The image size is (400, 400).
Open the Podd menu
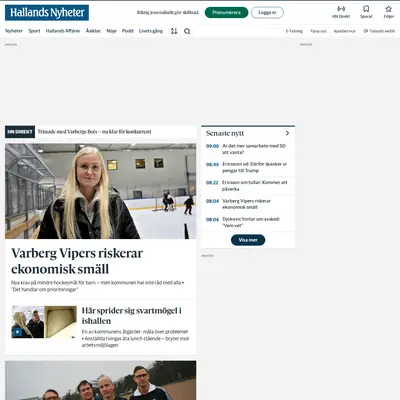(x=127, y=31)
